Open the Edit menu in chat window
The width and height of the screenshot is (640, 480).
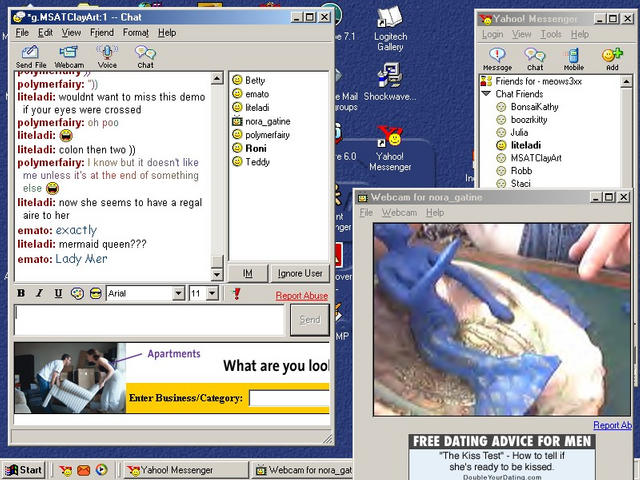point(45,33)
